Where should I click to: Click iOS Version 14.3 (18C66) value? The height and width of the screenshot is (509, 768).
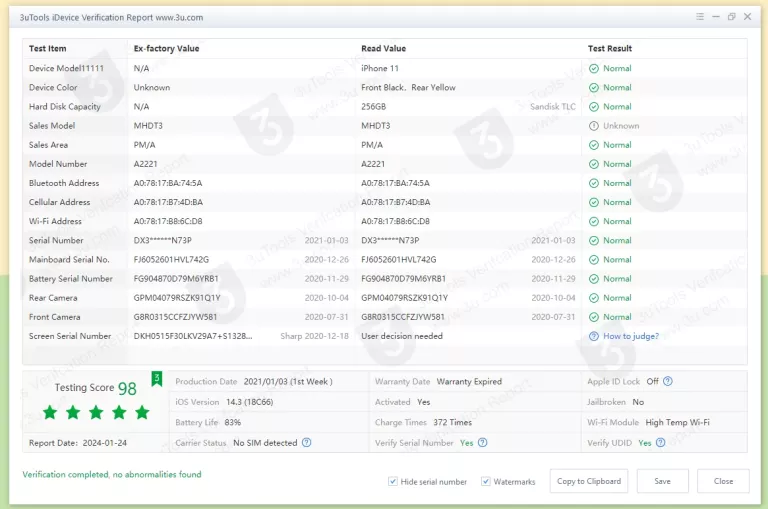point(249,402)
